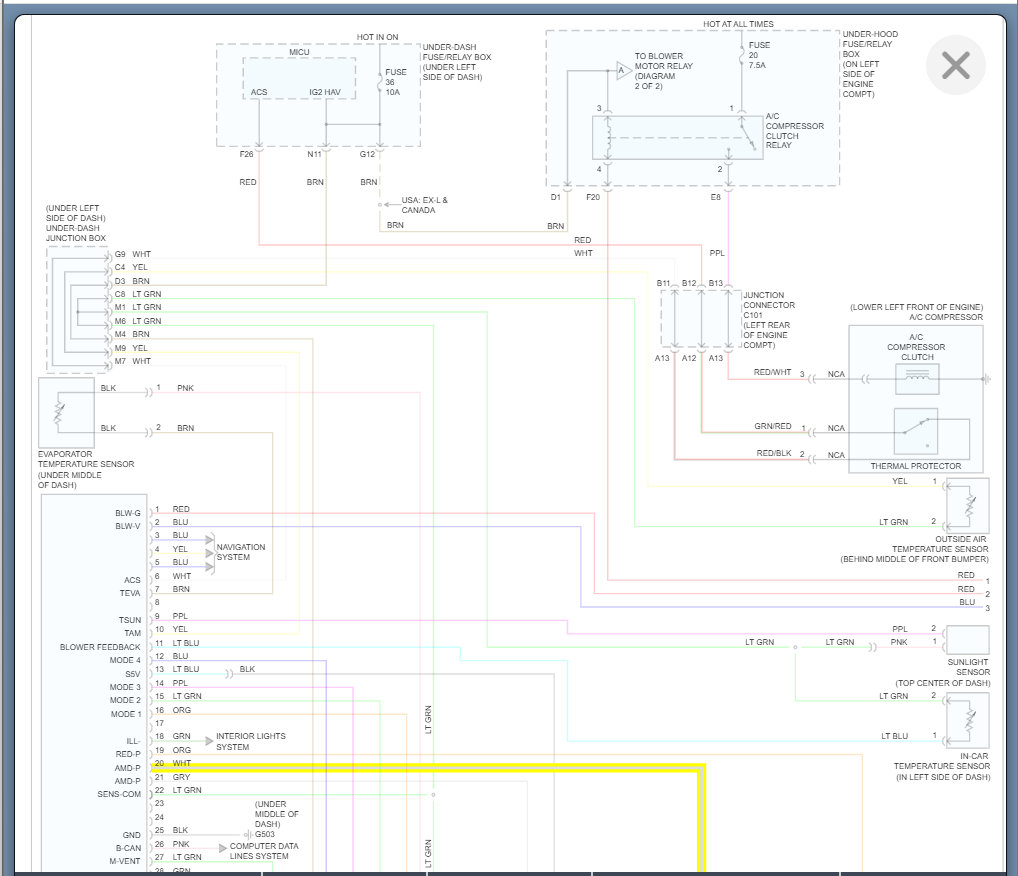Click the BLOWER FEEDBACK pin label
The image size is (1018, 876).
tap(100, 647)
